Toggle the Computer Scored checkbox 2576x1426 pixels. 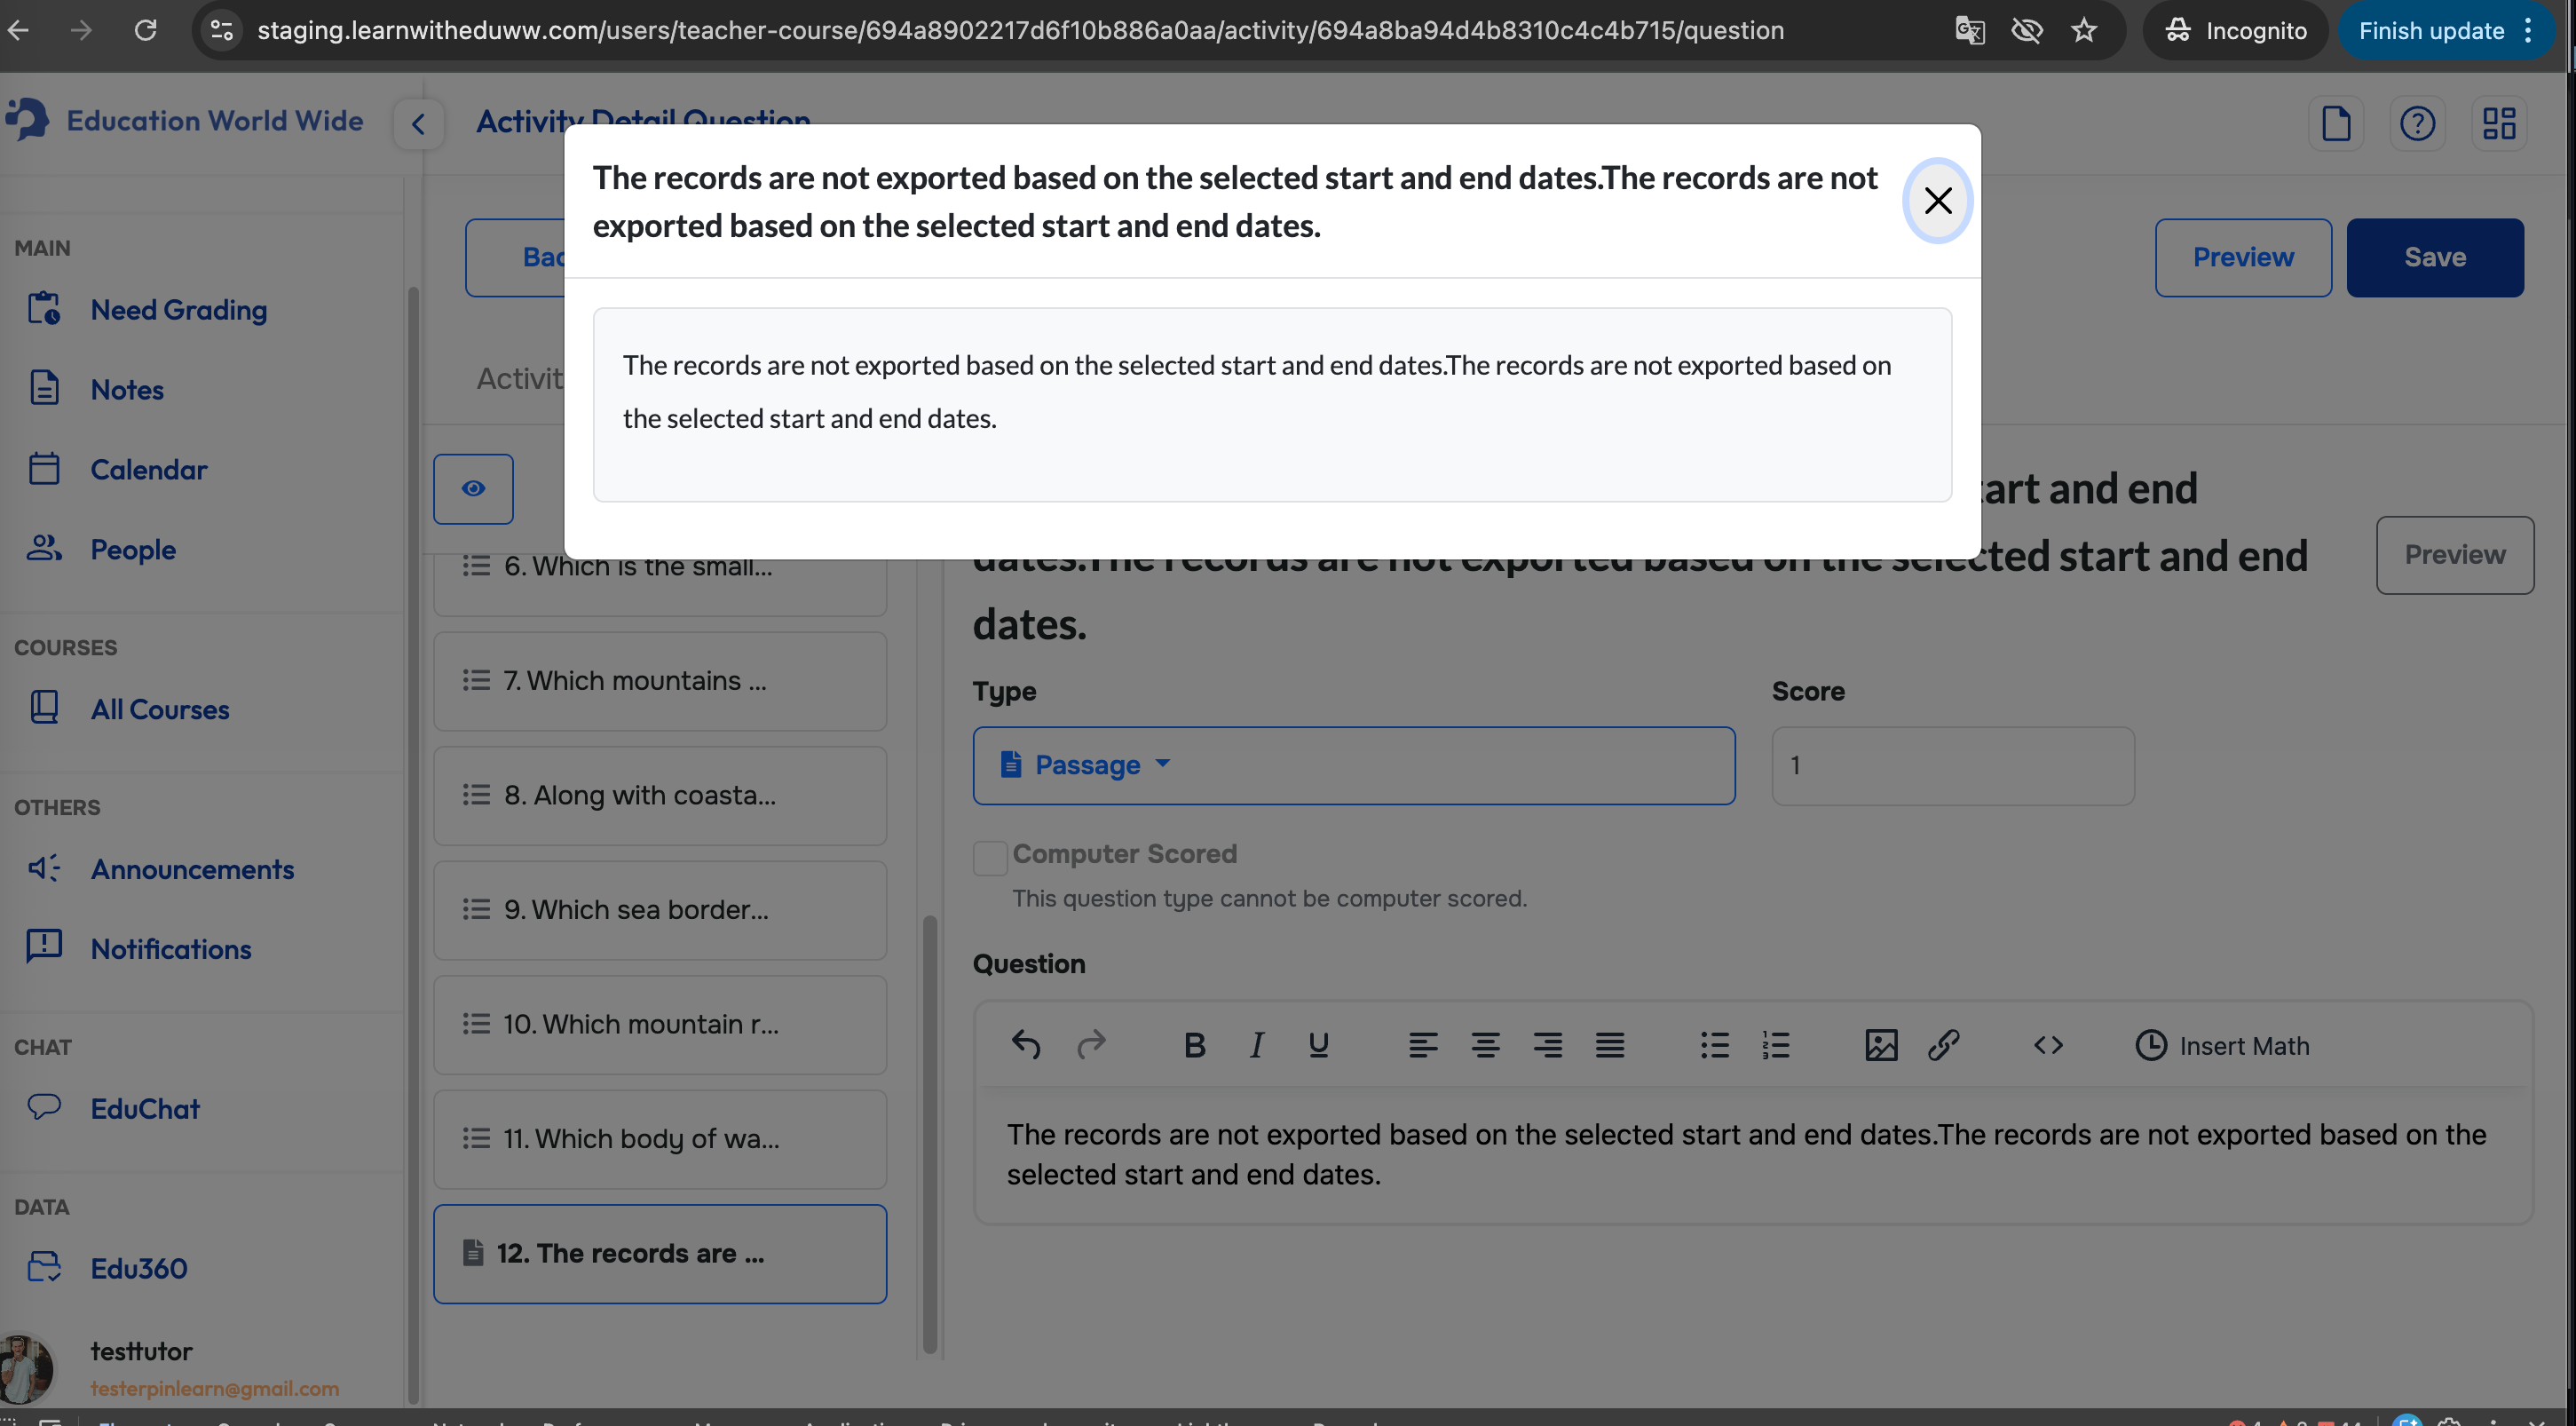pyautogui.click(x=990, y=857)
